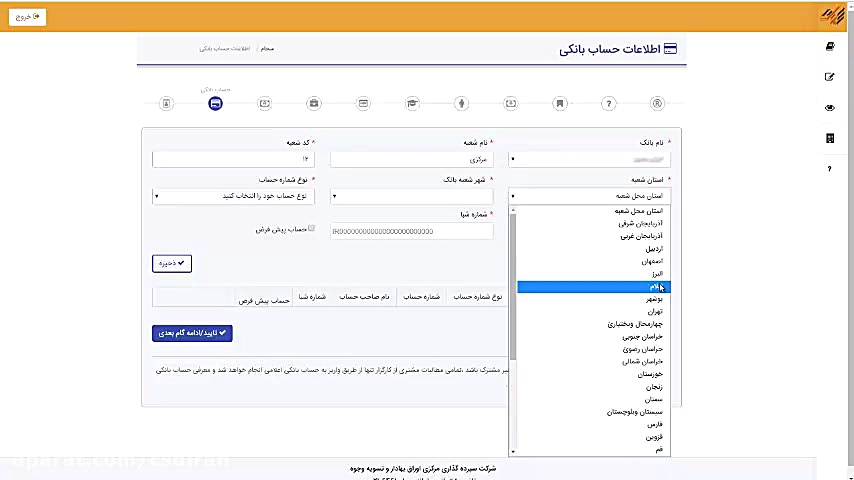The width and height of the screenshot is (854, 480).
Task: Click the کد شعبه branch code field
Action: click(x=233, y=159)
